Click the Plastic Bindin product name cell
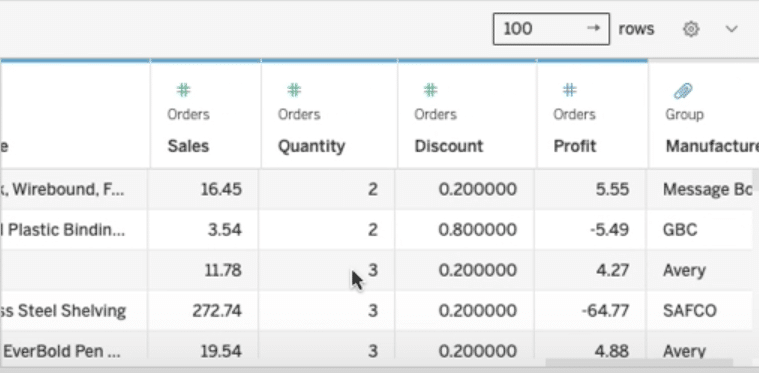759x373 pixels. click(x=75, y=230)
